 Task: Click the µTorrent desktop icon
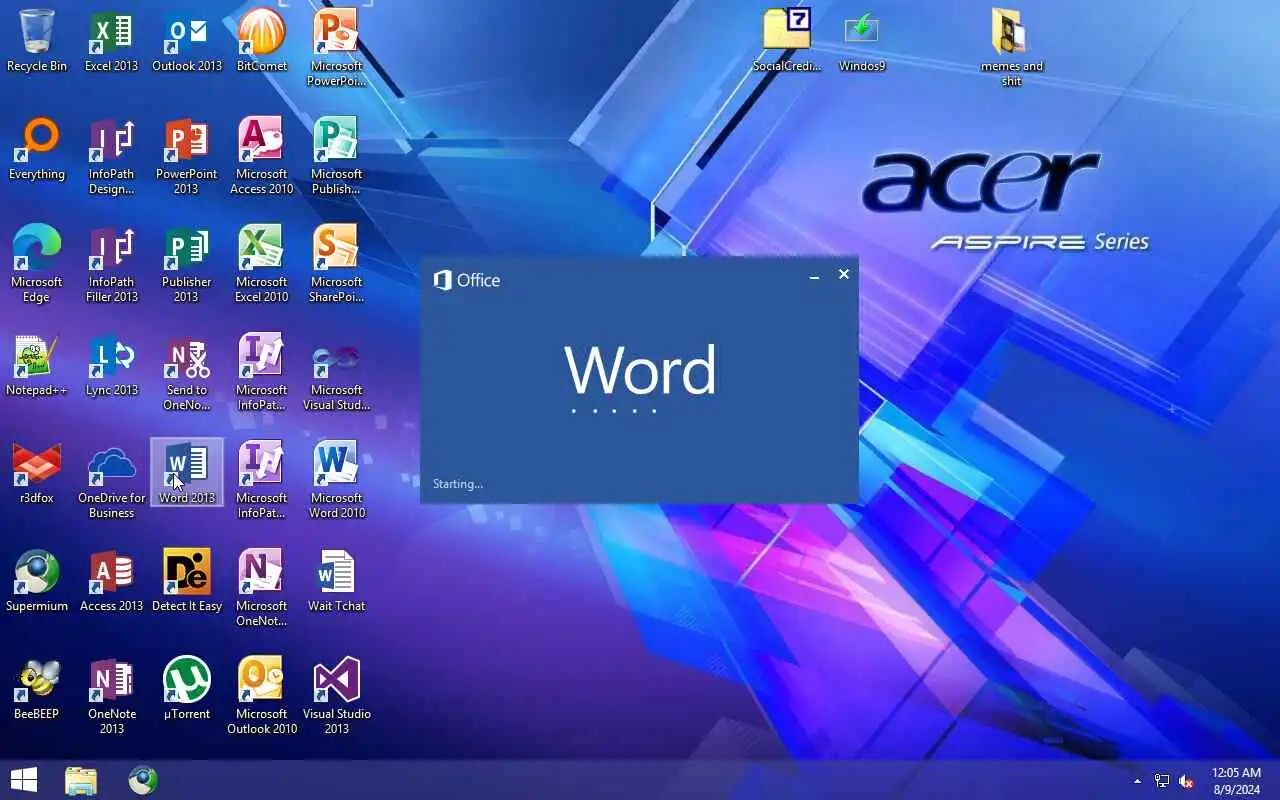(x=187, y=688)
